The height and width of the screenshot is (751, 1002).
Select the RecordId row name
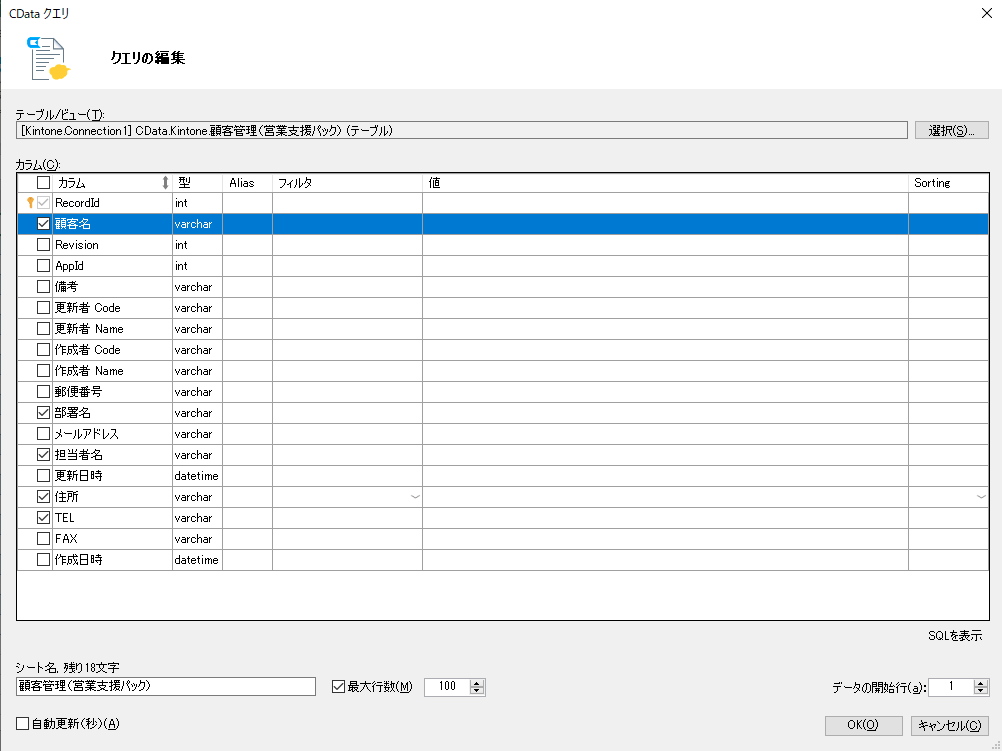[x=77, y=203]
